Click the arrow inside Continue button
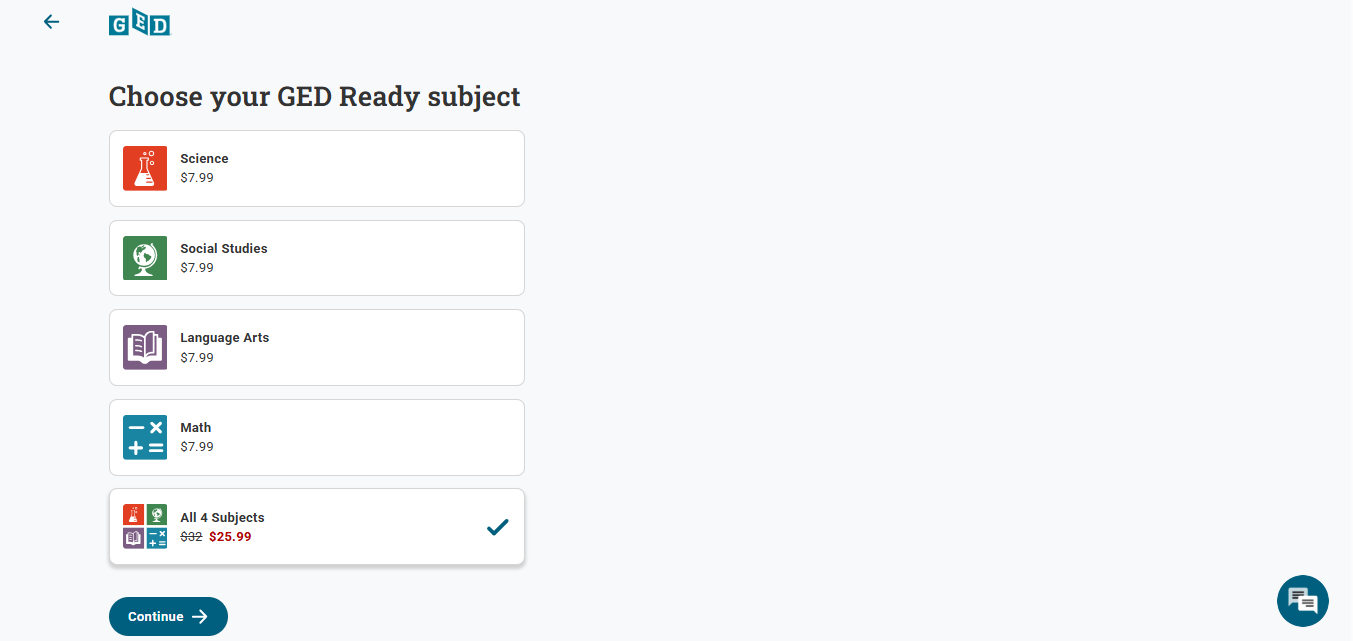The width and height of the screenshot is (1353, 641). coord(200,617)
